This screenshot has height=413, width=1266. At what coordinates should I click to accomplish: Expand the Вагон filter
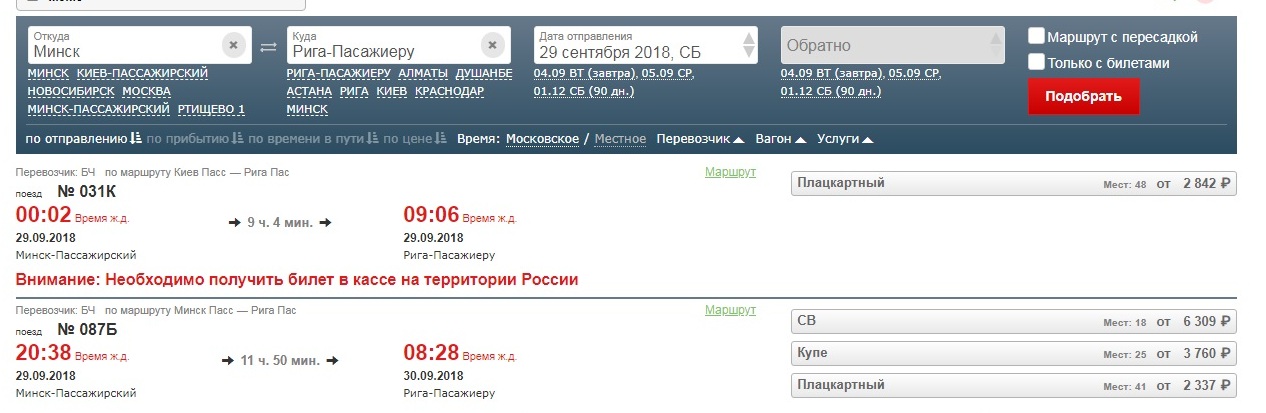(781, 139)
